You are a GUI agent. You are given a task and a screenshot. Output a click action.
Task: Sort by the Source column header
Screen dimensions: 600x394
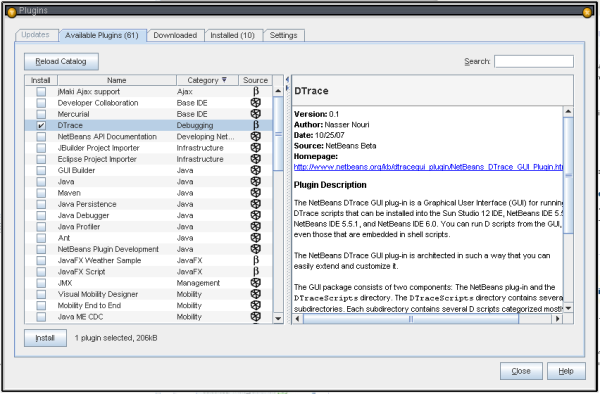[256, 80]
